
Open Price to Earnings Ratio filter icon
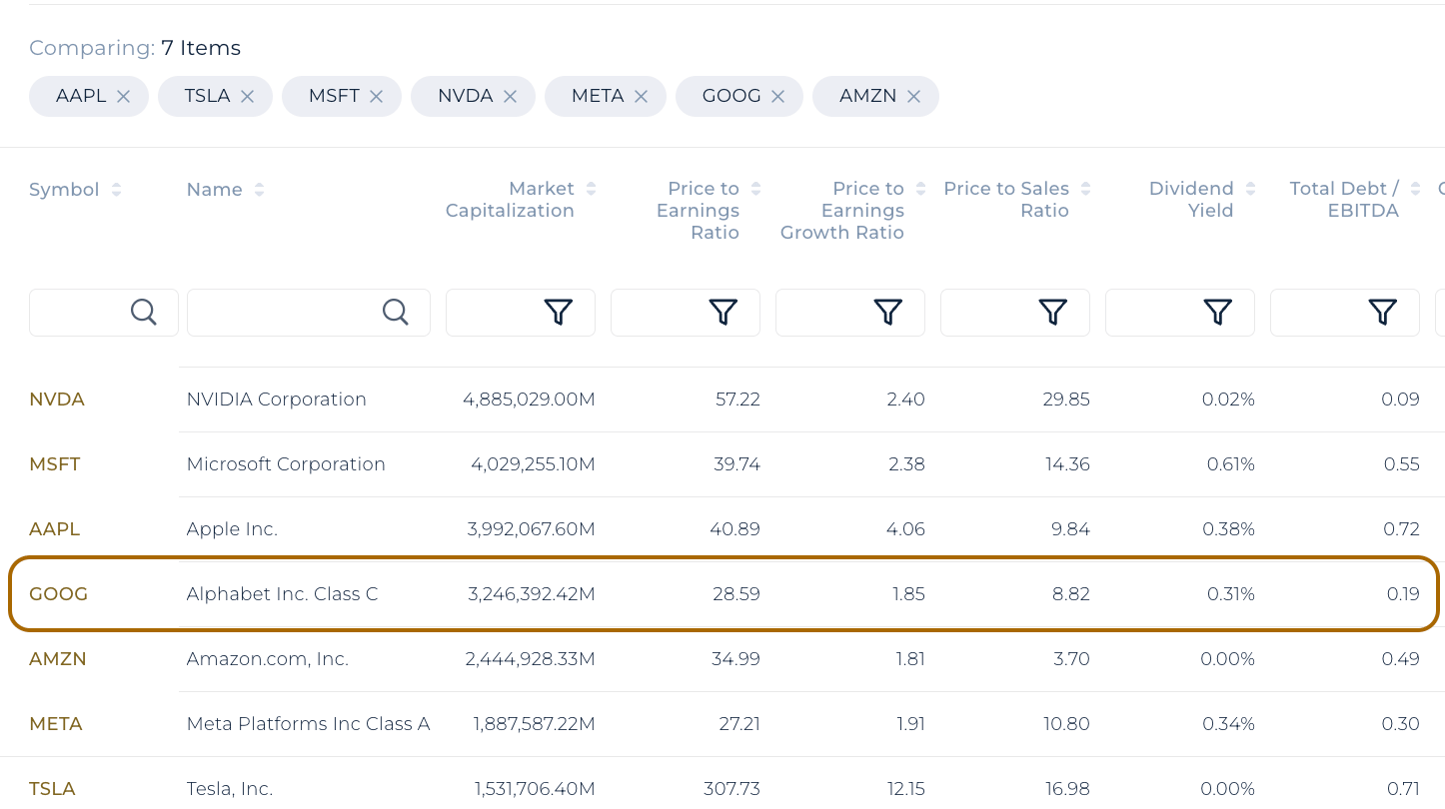pos(723,313)
